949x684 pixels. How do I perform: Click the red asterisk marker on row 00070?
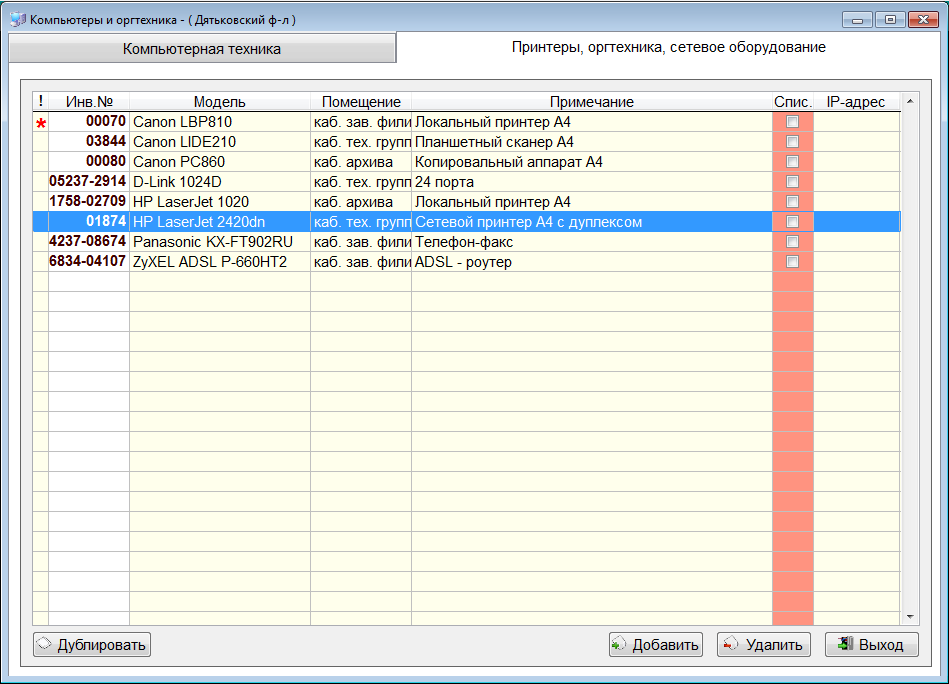point(41,123)
